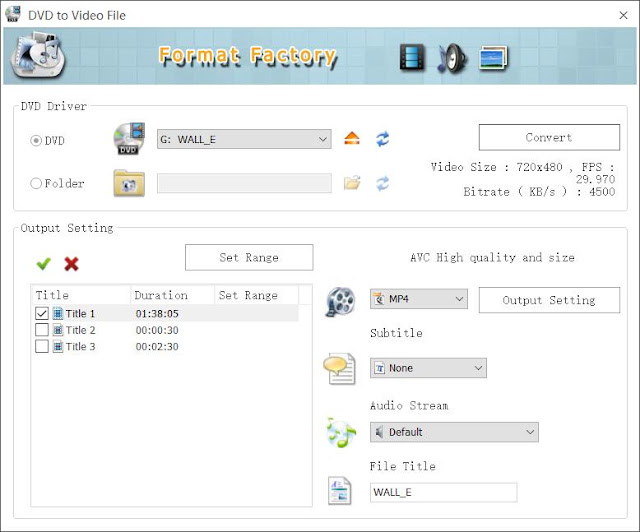Image resolution: width=640 pixels, height=532 pixels.
Task: Browse for a folder with the open-folder icon
Action: pos(352,183)
